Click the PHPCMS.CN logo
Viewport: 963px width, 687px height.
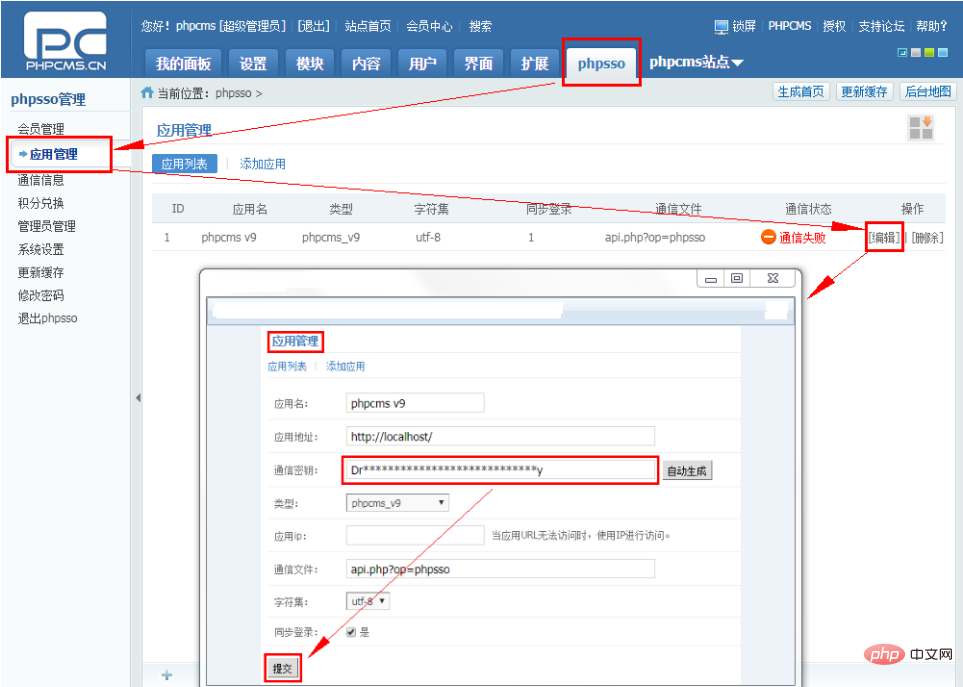point(65,42)
